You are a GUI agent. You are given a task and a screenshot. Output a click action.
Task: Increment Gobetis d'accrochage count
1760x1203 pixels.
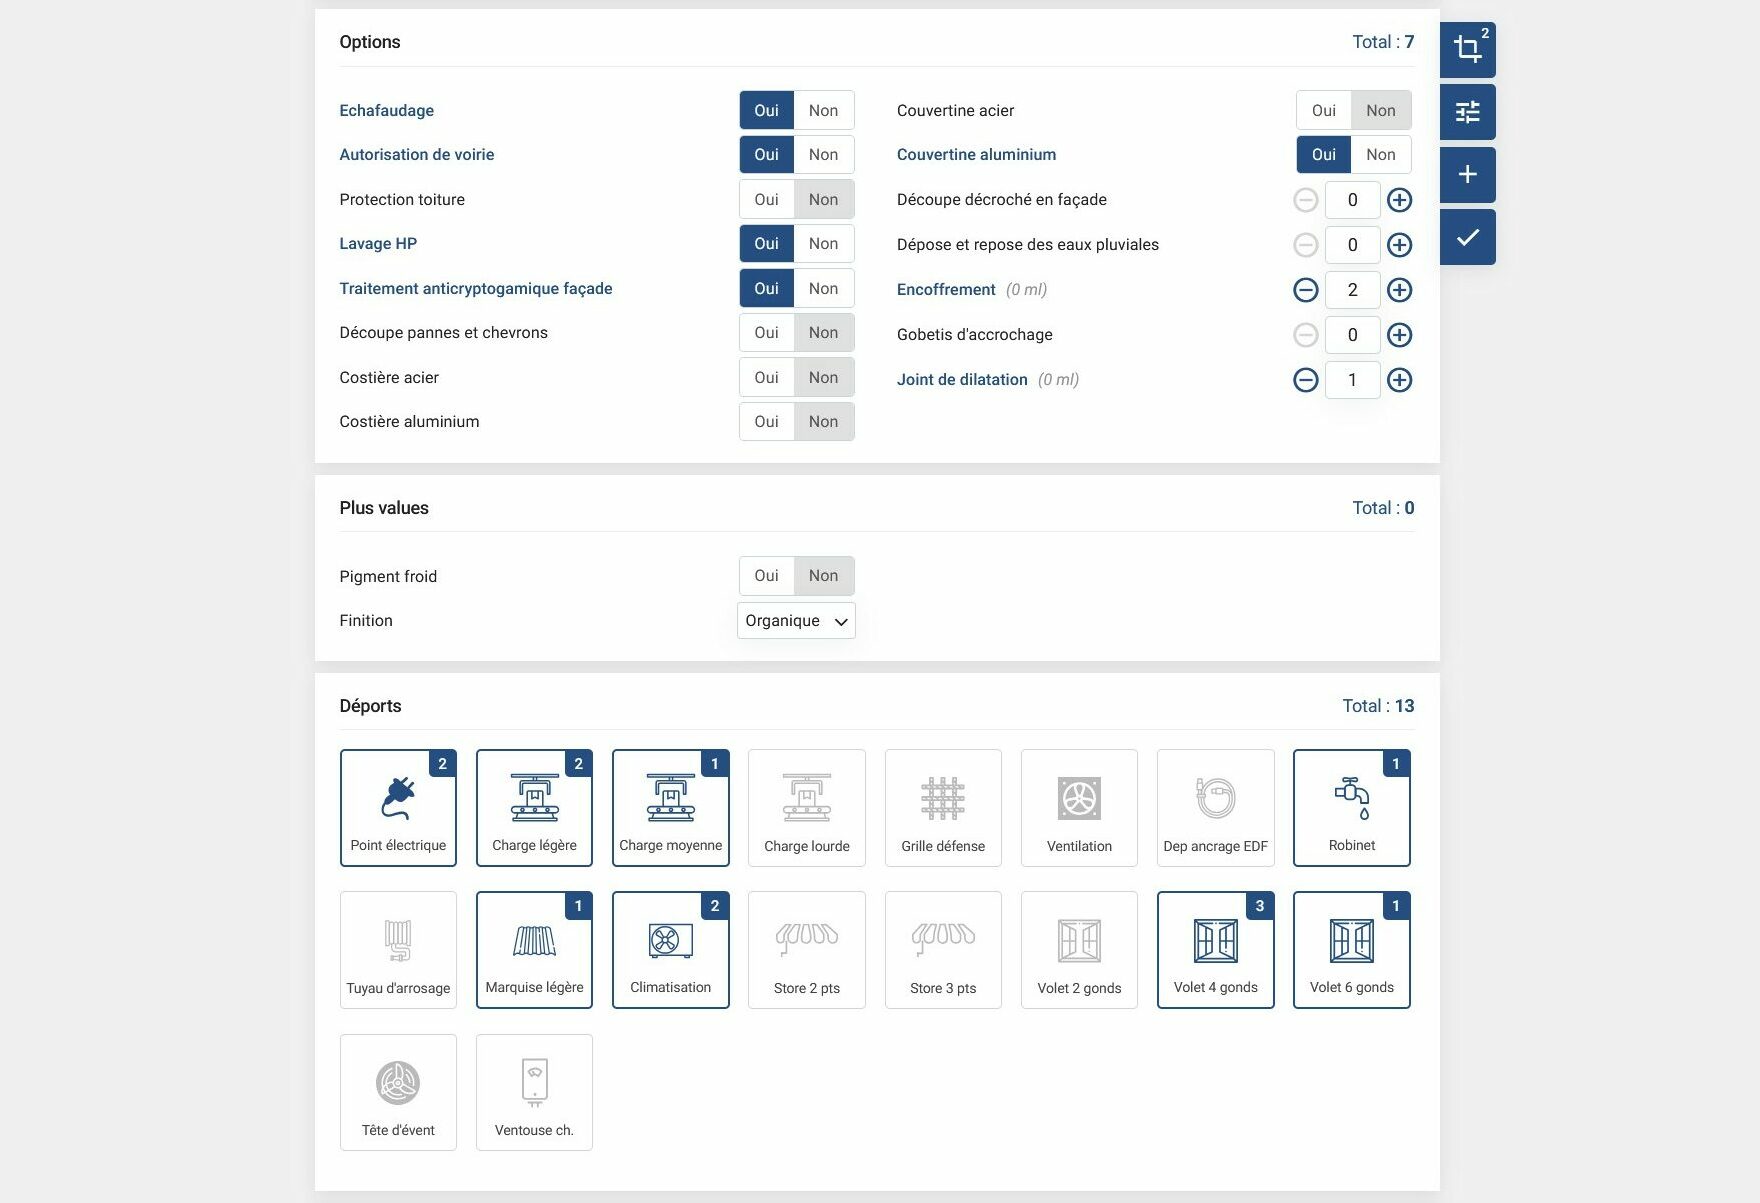(x=1399, y=335)
